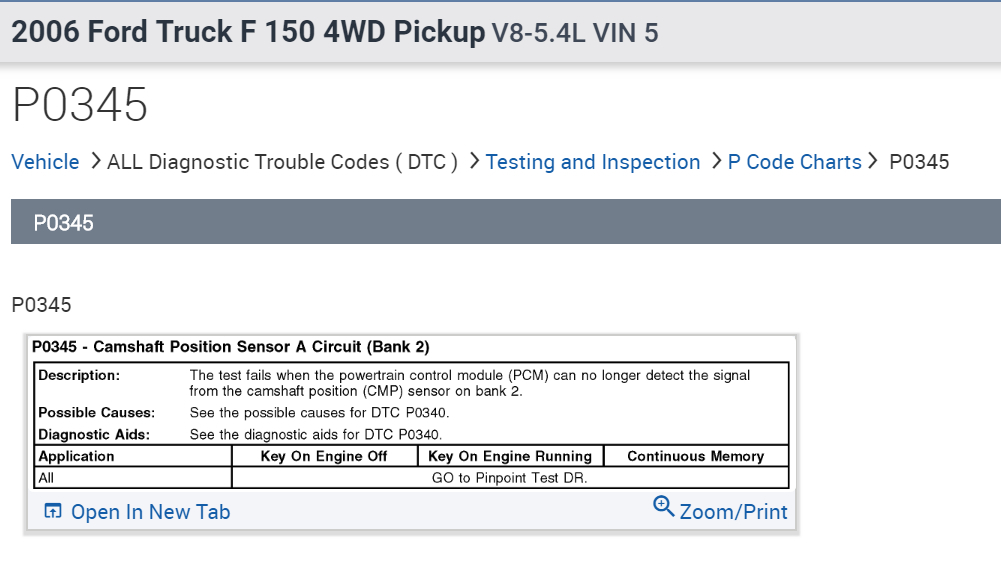Screen dimensions: 1001x585
Task: Click the Continuous Memory column header
Action: [x=695, y=456]
